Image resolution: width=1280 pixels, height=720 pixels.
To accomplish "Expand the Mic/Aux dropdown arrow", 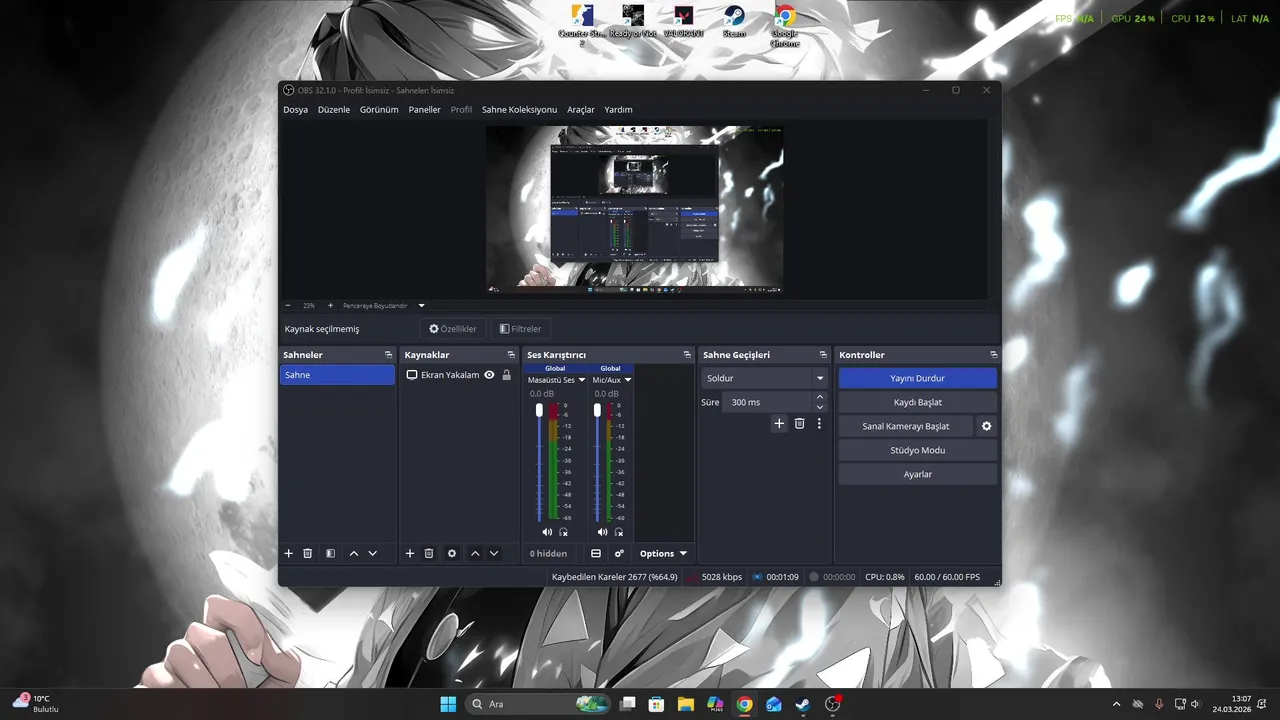I will 628,380.
